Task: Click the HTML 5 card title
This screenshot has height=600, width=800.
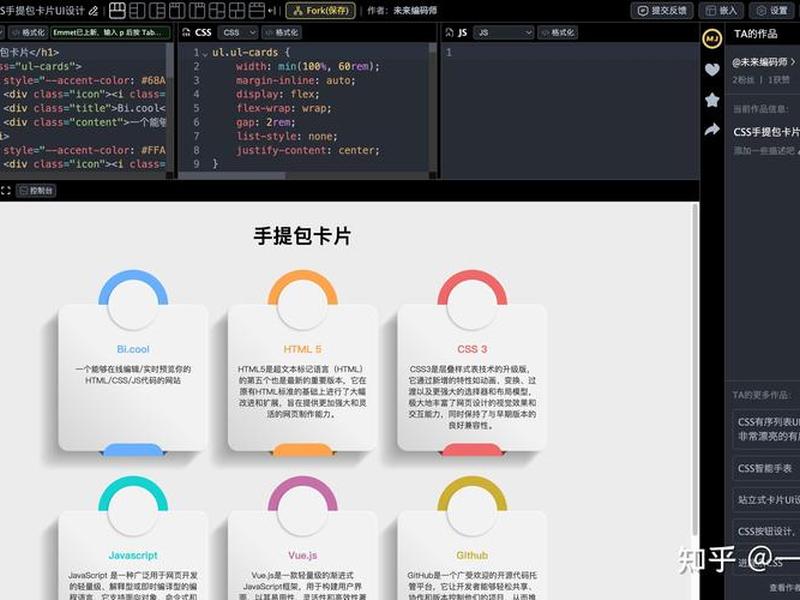Action: coord(303,349)
